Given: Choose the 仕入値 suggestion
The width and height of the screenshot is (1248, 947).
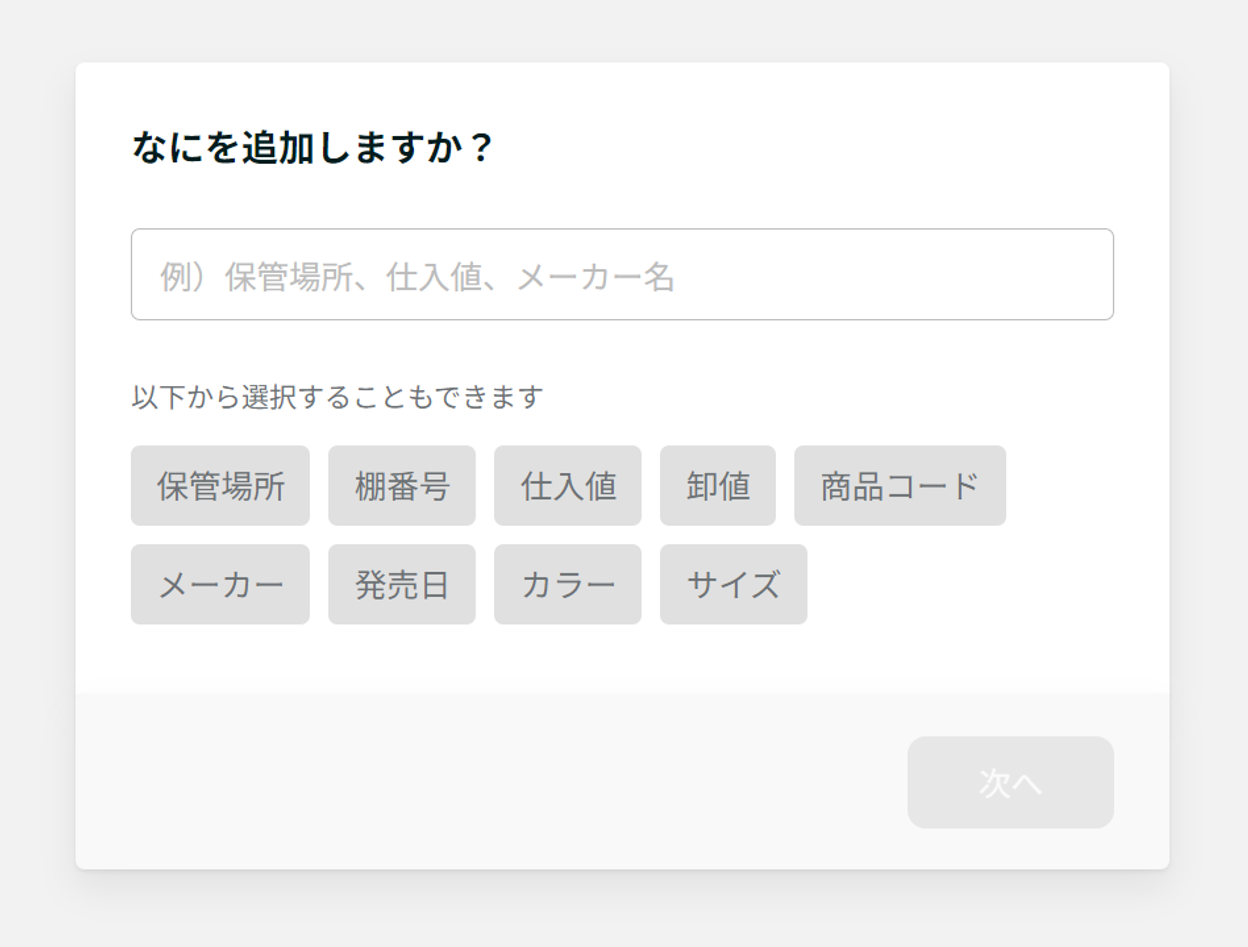Looking at the screenshot, I should (x=568, y=486).
